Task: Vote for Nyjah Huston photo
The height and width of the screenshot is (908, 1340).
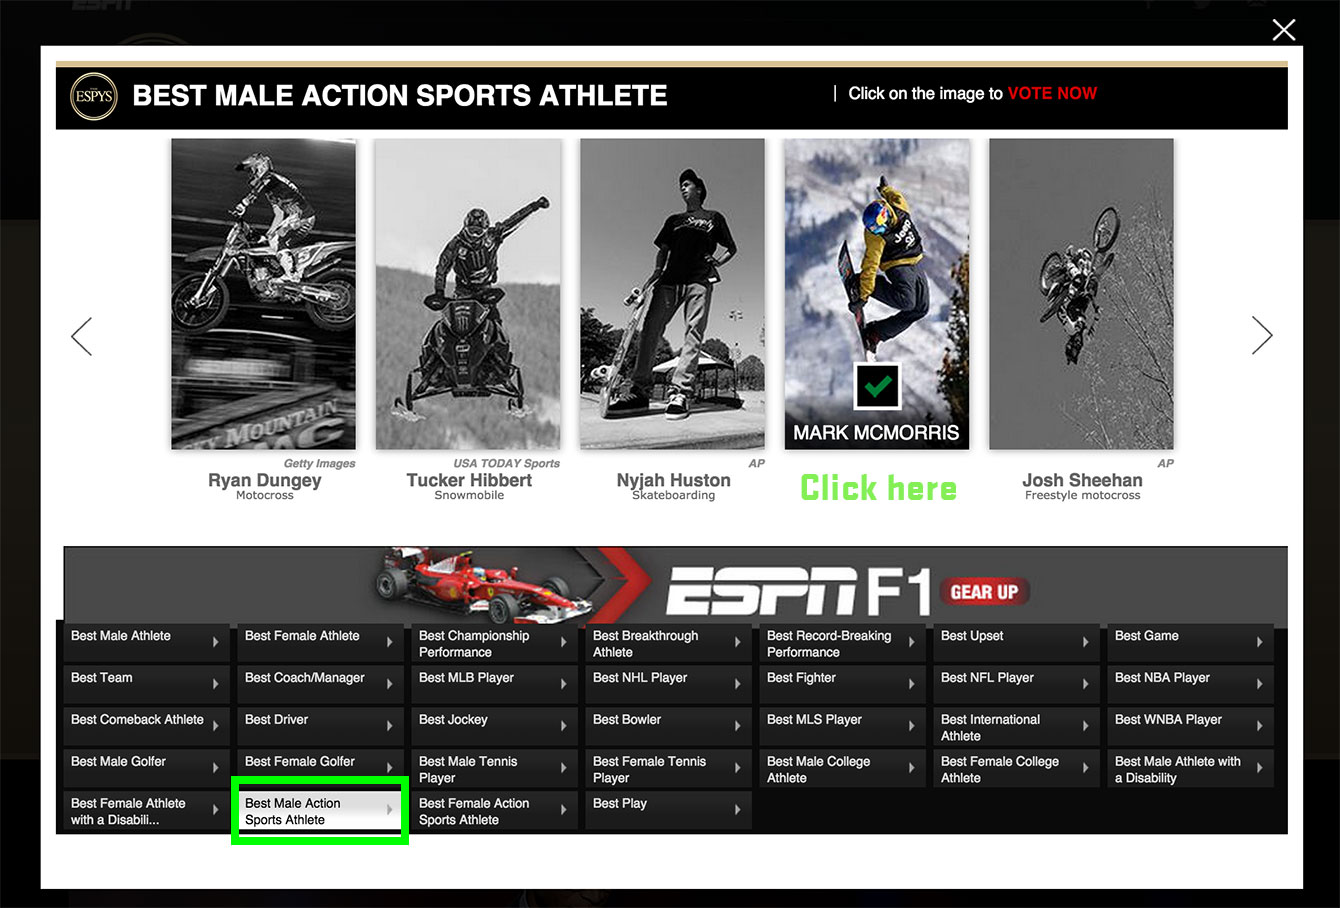Action: pyautogui.click(x=673, y=294)
